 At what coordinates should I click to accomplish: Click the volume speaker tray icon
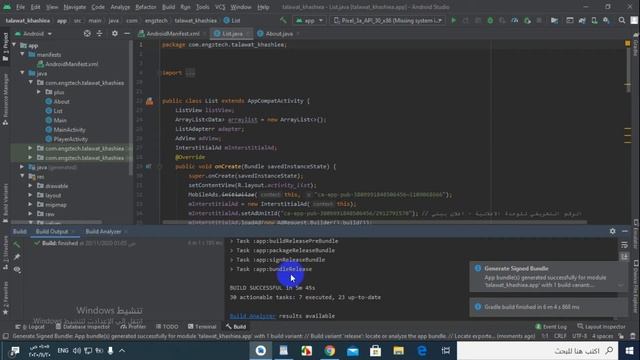point(77,351)
